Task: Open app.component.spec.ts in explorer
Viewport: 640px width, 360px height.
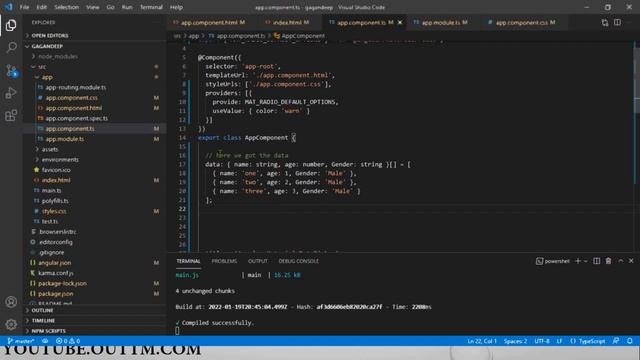Action: (x=76, y=118)
